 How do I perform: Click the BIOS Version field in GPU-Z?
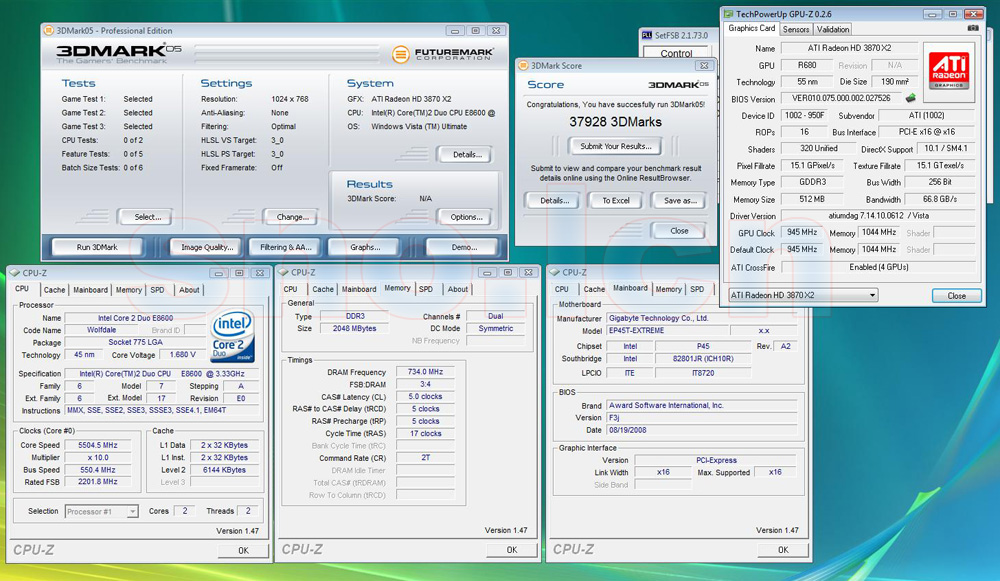click(x=841, y=98)
